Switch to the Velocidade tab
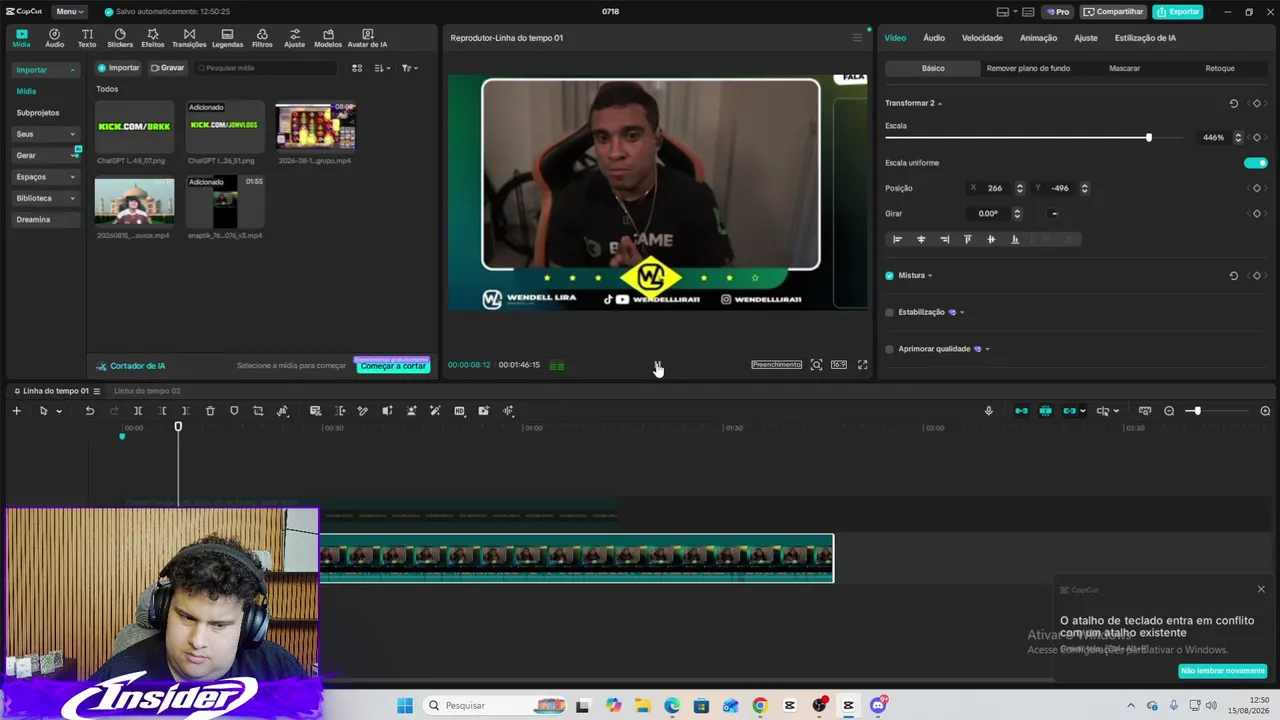1280x720 pixels. [x=982, y=38]
